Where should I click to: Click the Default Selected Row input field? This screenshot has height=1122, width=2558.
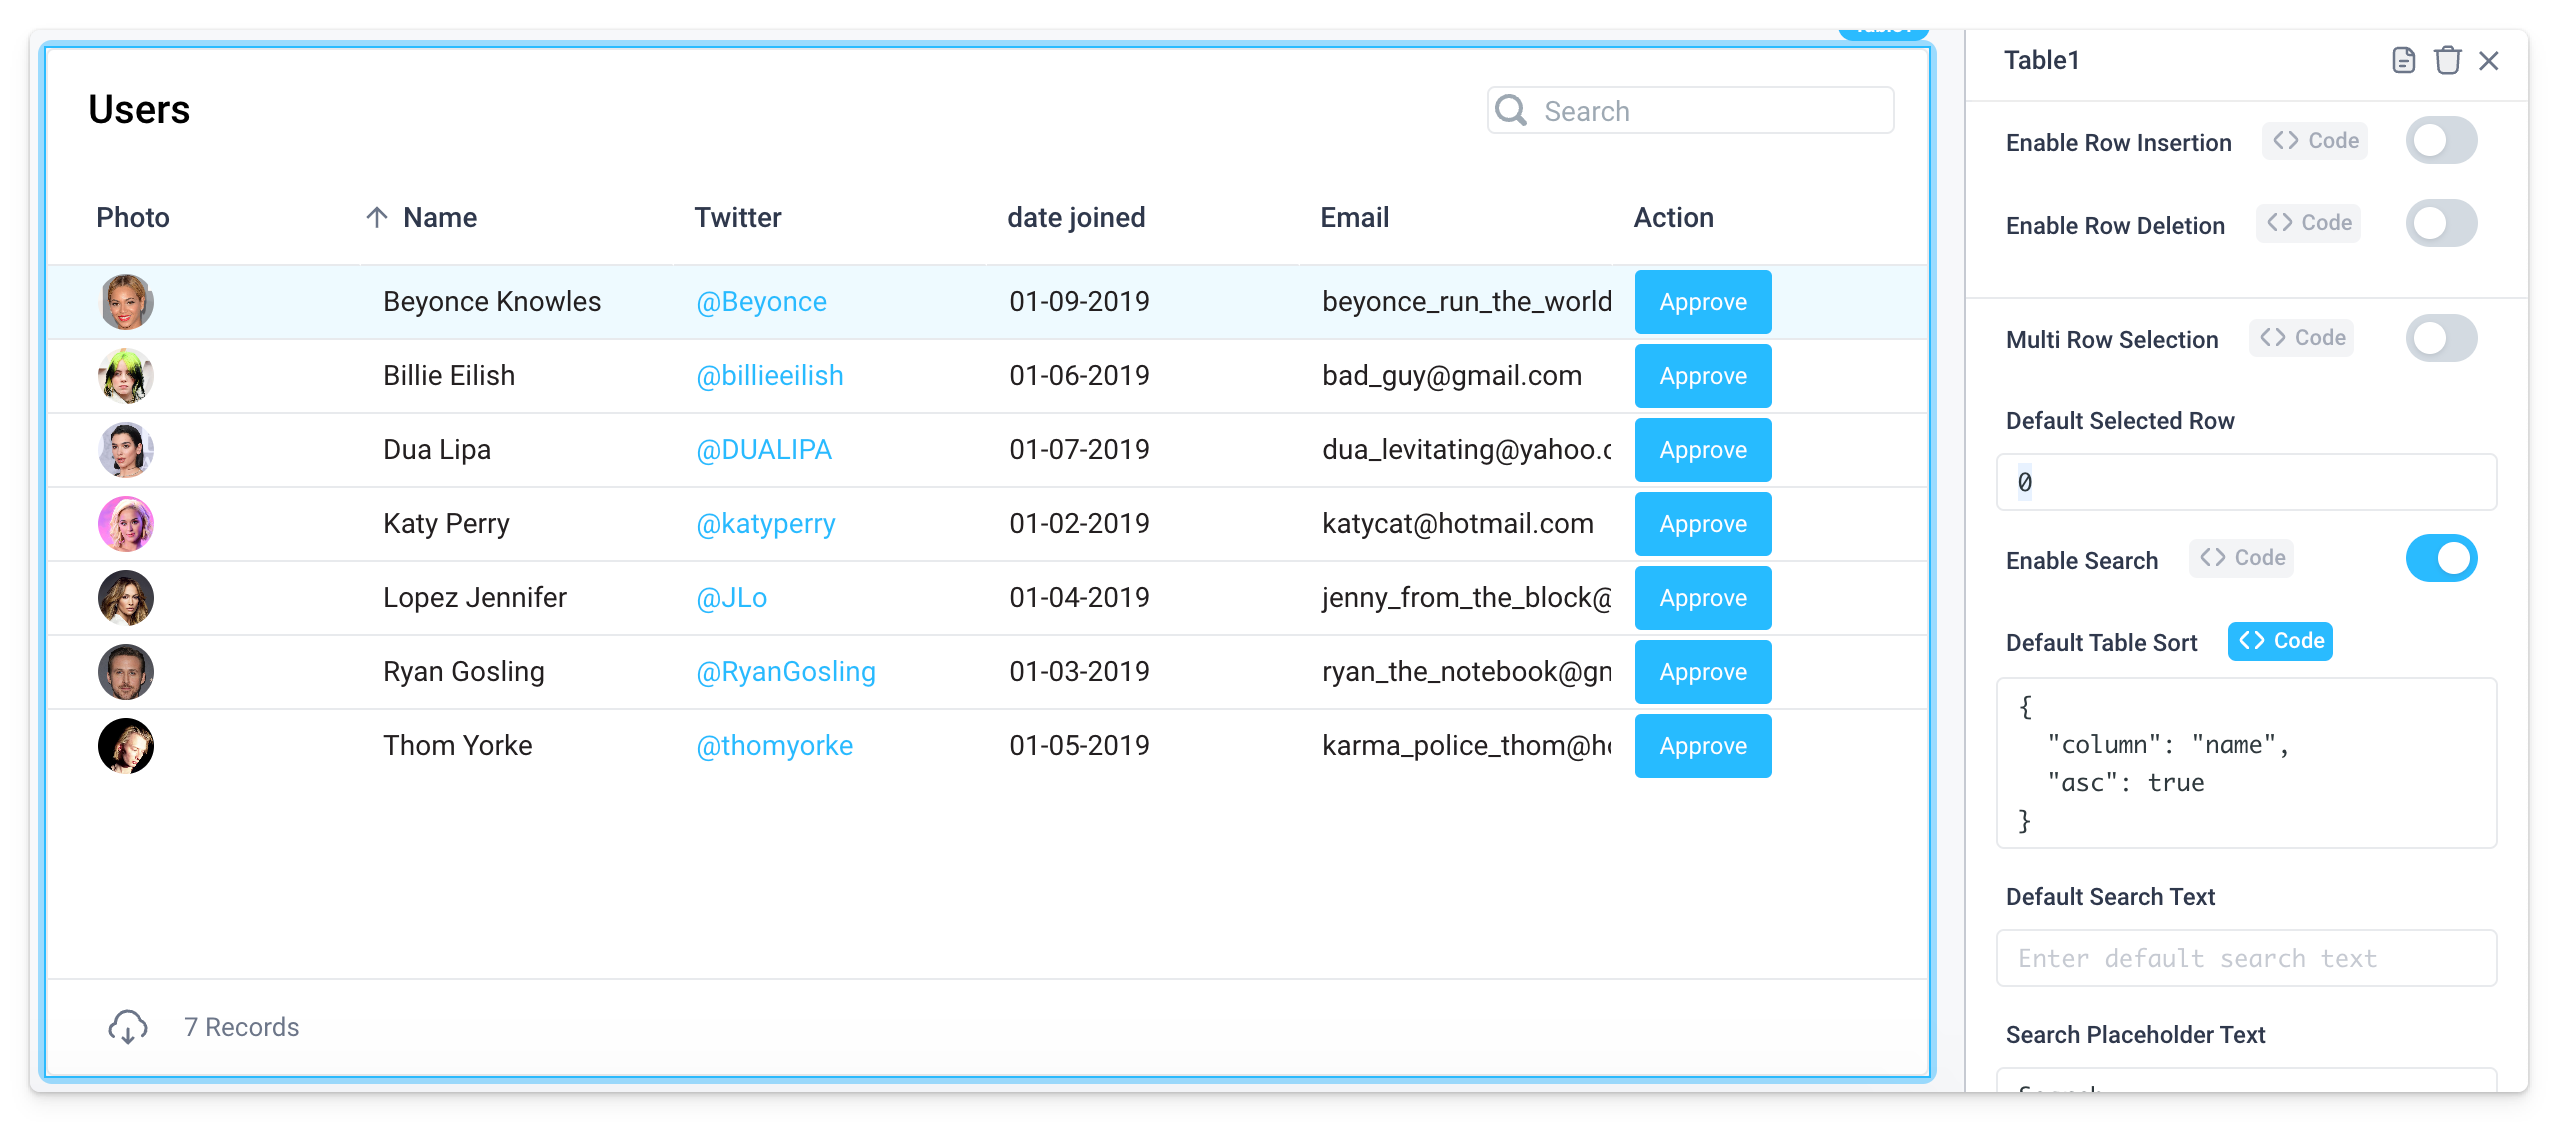pyautogui.click(x=2251, y=481)
